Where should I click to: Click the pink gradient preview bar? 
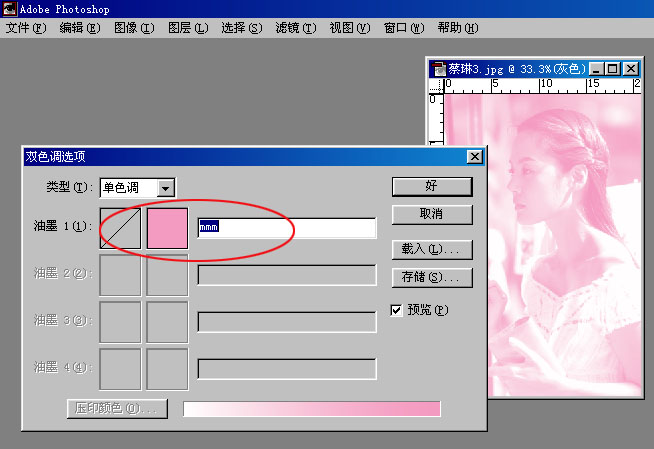pos(312,409)
